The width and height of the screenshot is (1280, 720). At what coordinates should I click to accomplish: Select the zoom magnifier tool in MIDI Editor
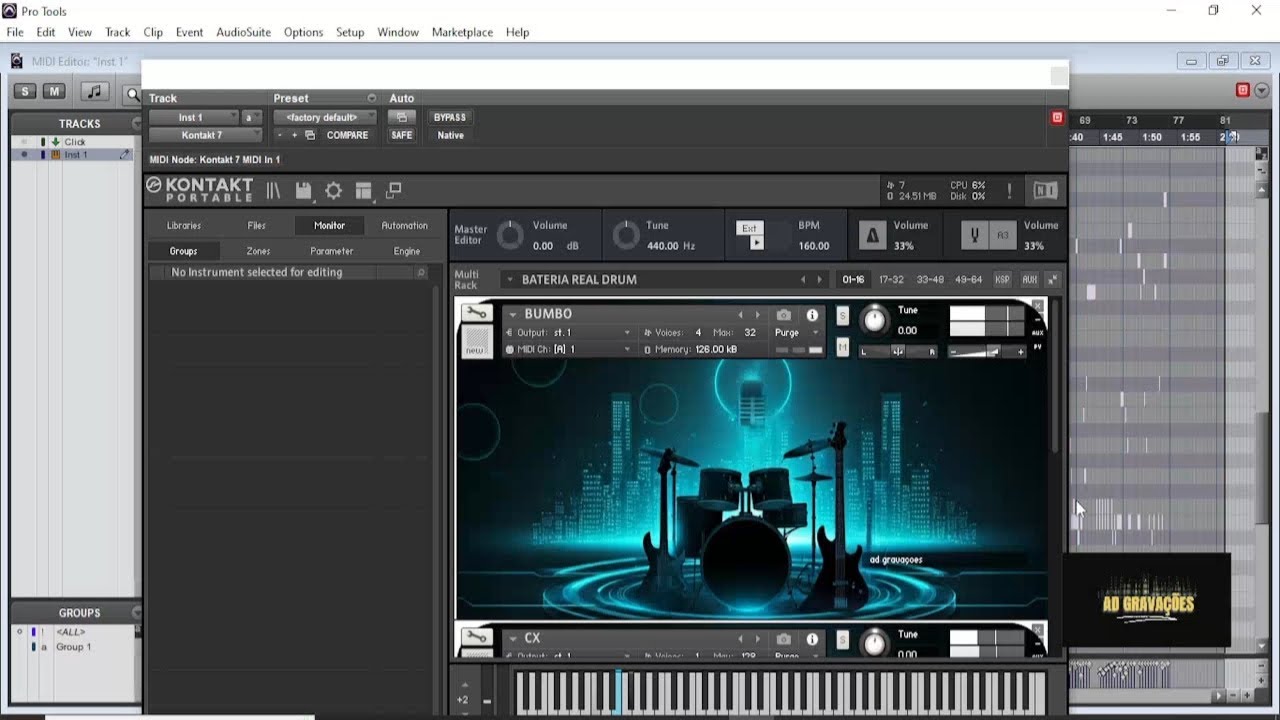click(132, 94)
